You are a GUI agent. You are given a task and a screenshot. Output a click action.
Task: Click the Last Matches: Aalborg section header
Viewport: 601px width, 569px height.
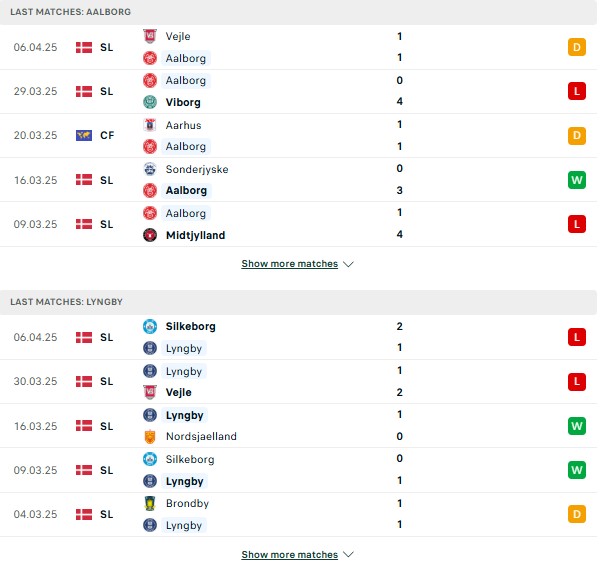coord(298,12)
